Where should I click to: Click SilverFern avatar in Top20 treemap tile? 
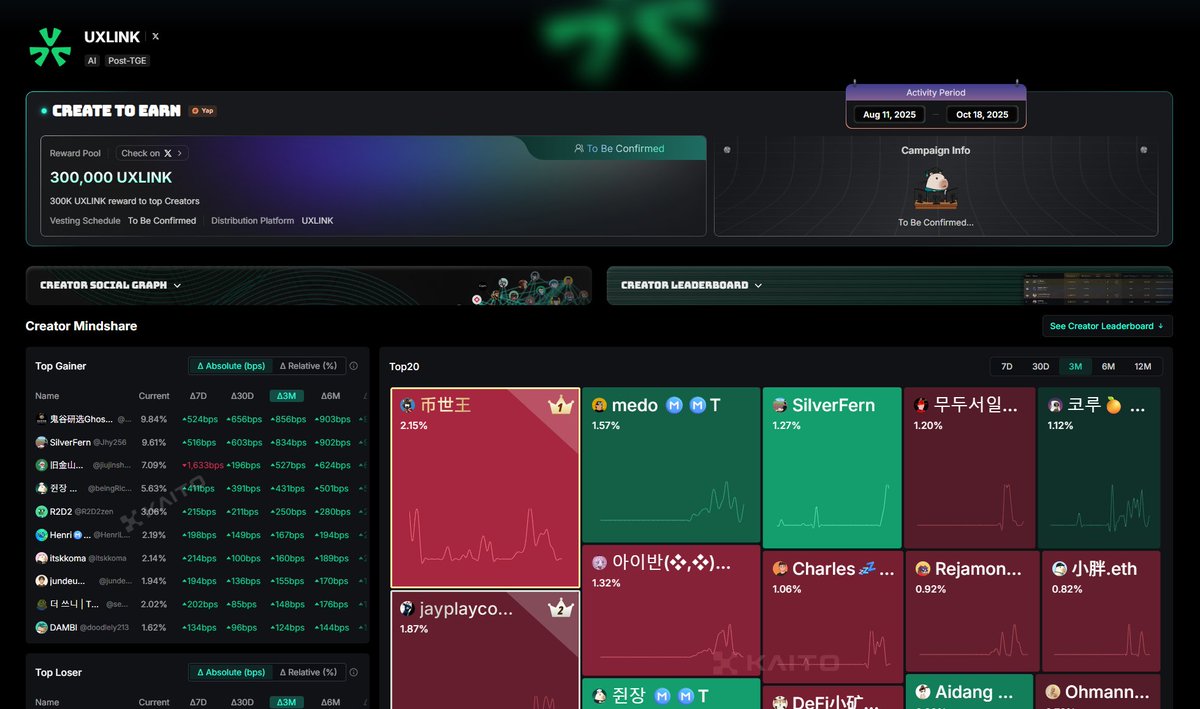pyautogui.click(x=780, y=405)
